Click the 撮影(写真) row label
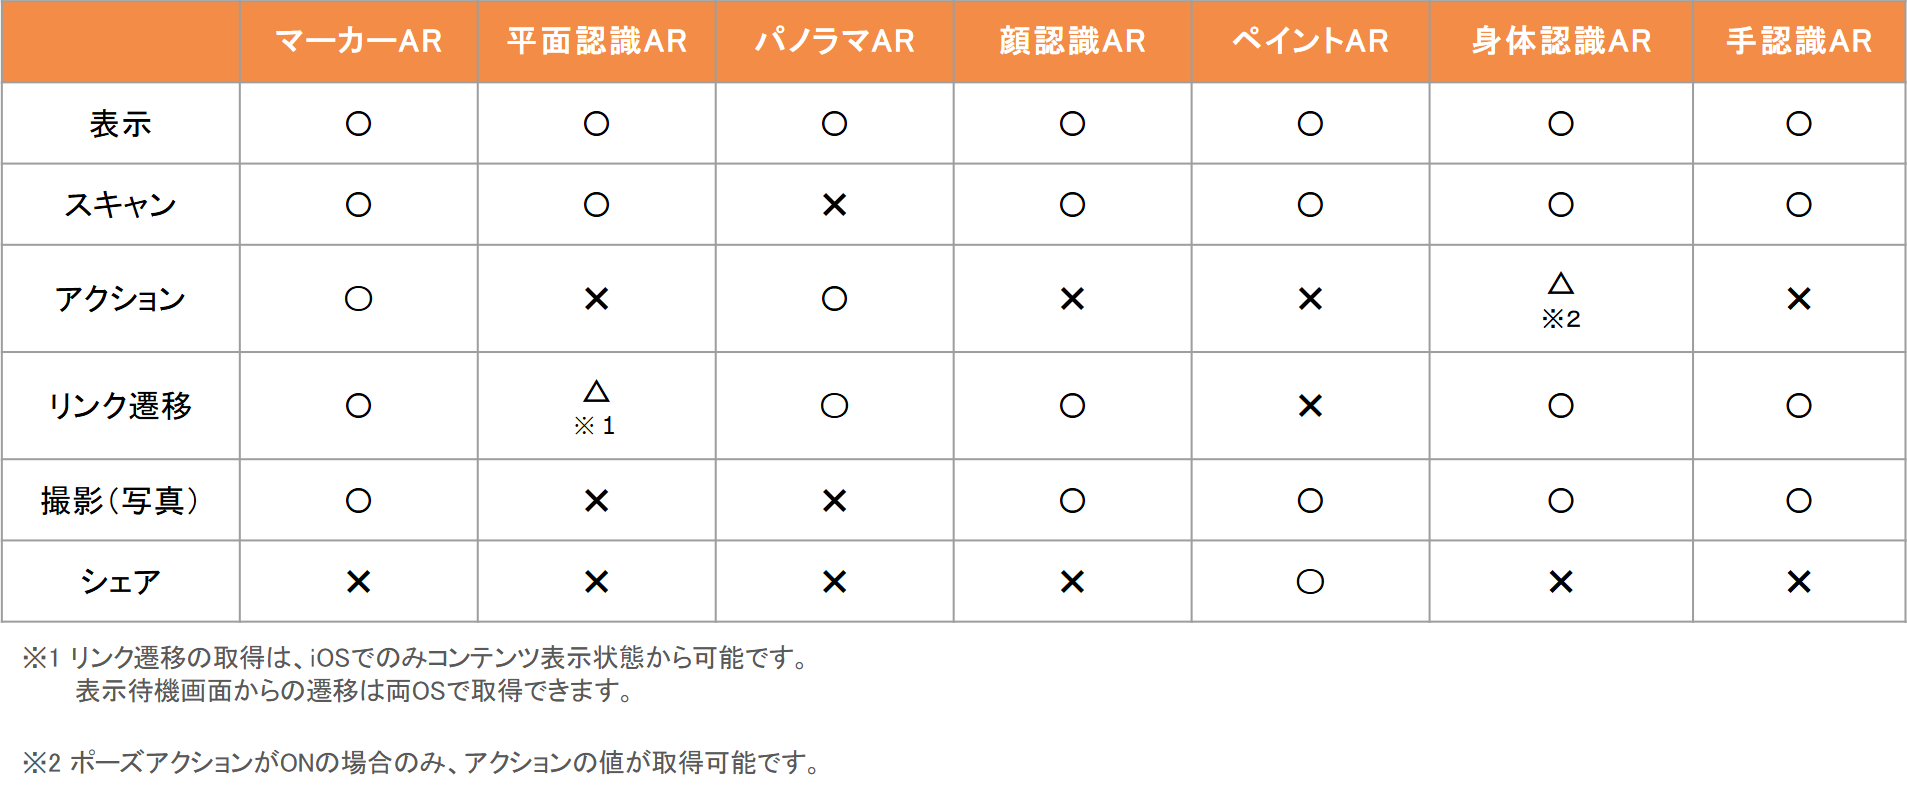This screenshot has height=797, width=1907. pyautogui.click(x=121, y=501)
